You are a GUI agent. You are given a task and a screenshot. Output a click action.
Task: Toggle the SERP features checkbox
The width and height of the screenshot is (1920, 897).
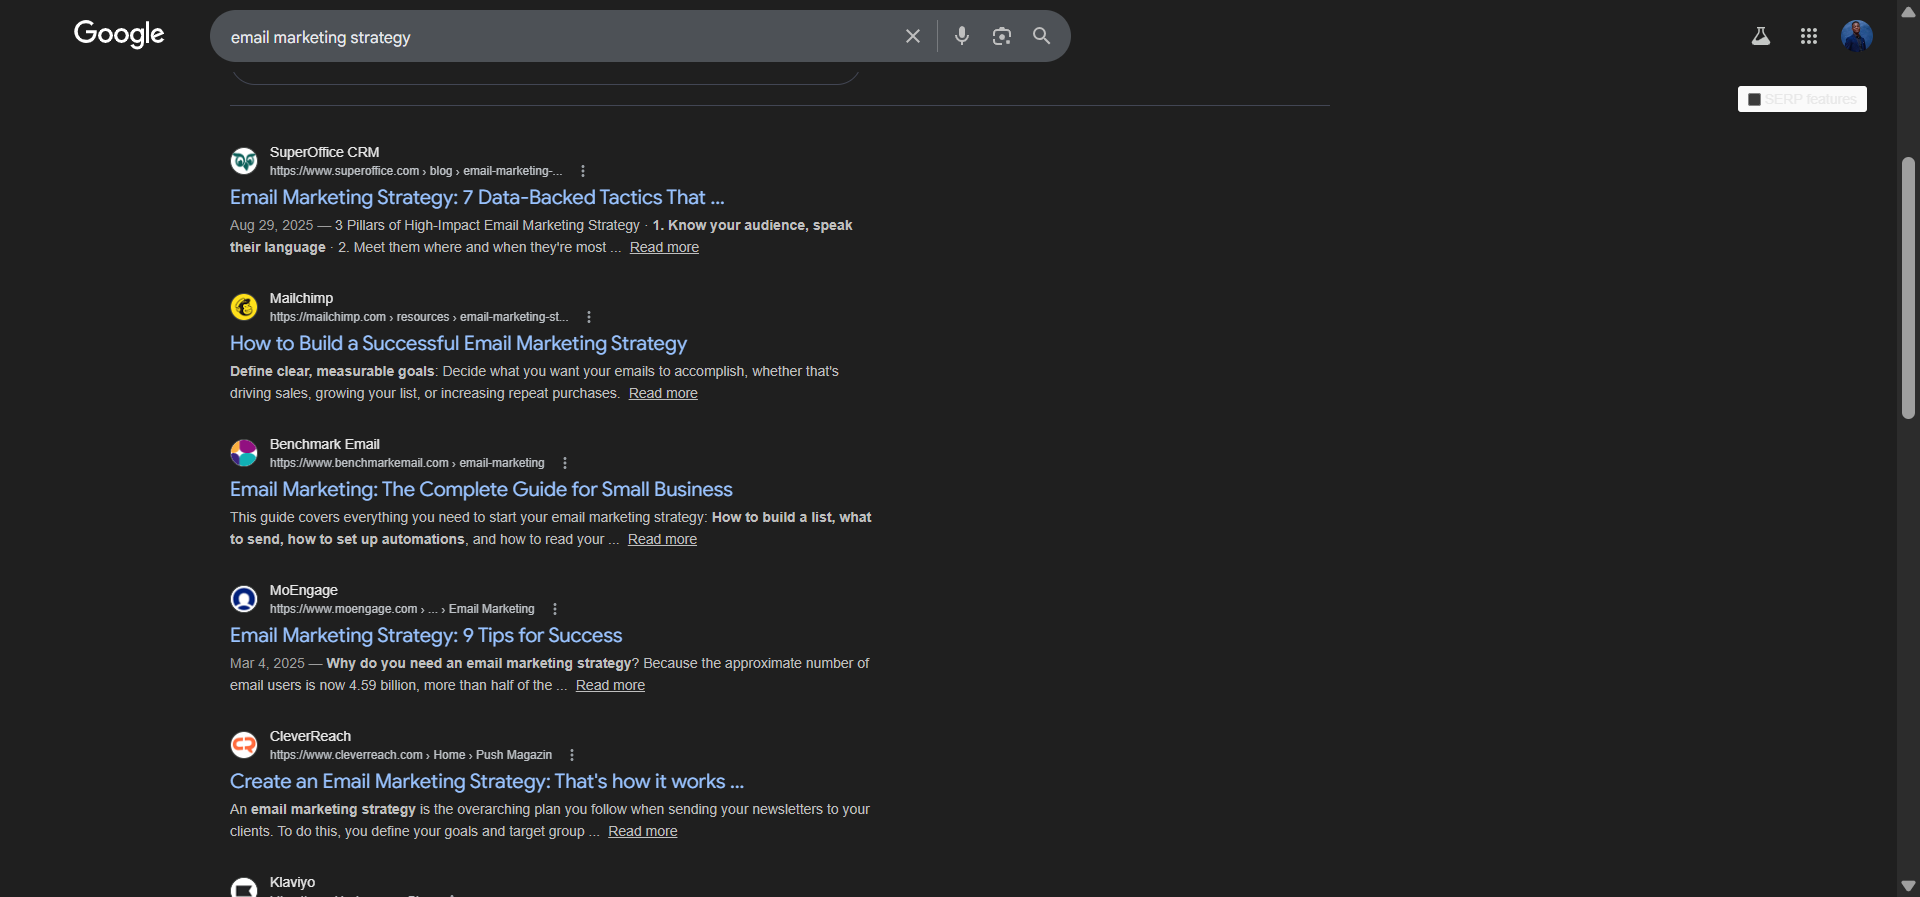[1754, 99]
